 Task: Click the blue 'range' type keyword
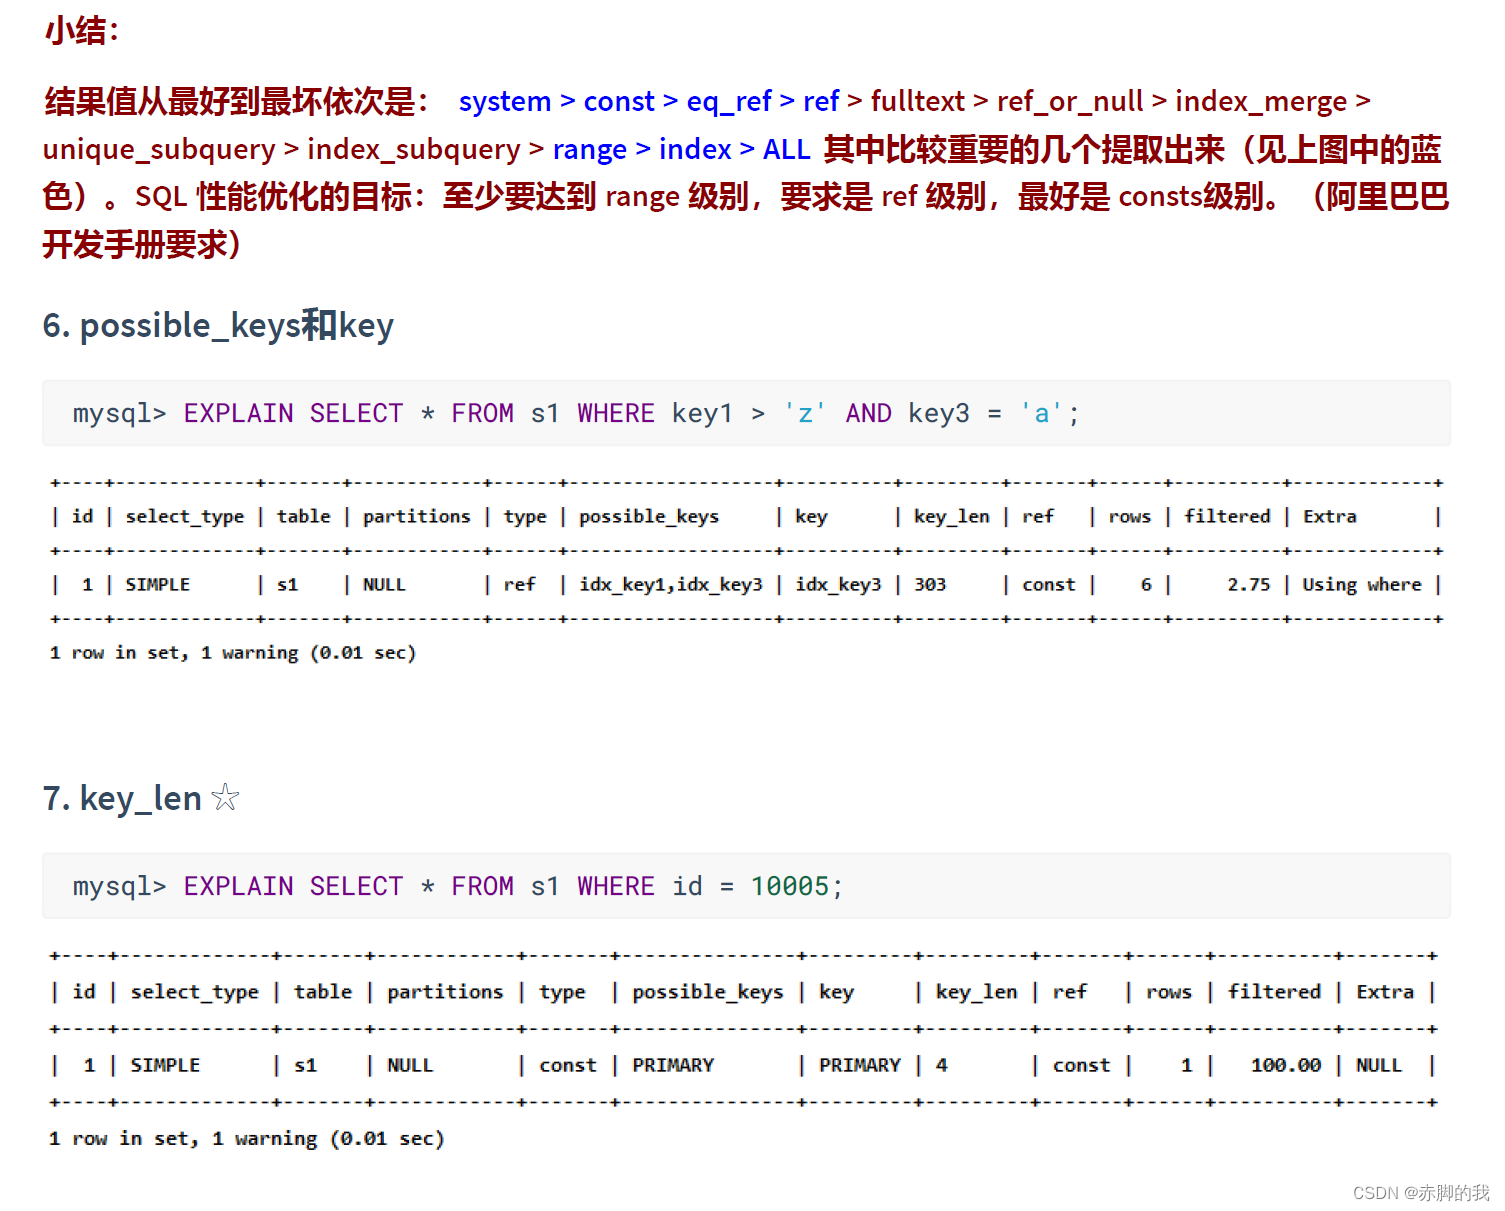[x=590, y=151]
